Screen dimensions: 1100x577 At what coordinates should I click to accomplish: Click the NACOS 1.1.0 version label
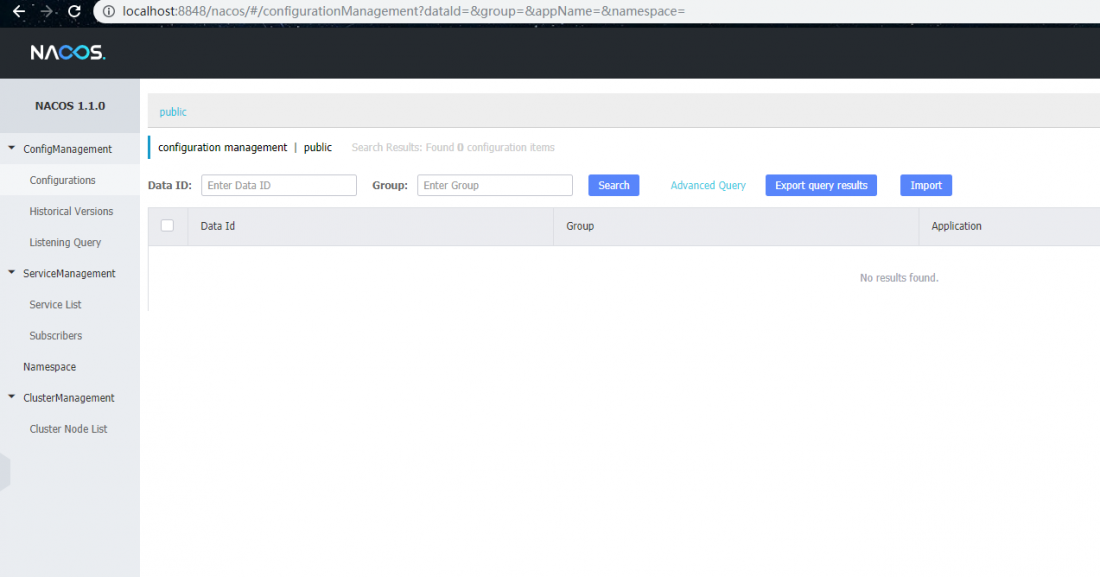(70, 106)
